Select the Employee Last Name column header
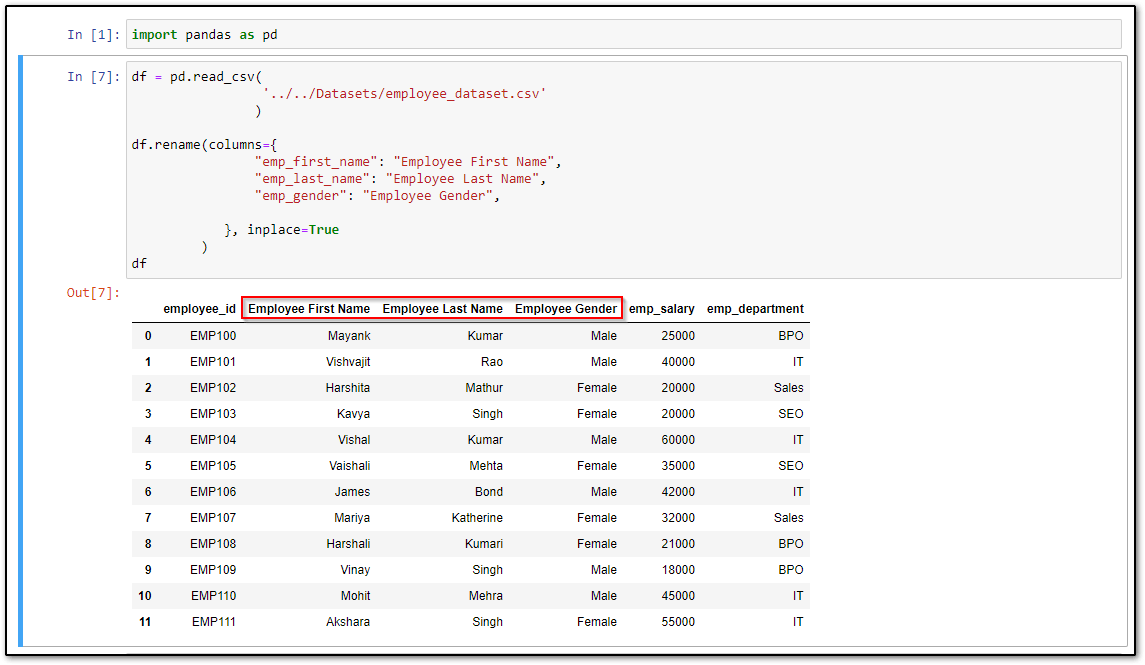This screenshot has height=665, width=1145. click(443, 308)
